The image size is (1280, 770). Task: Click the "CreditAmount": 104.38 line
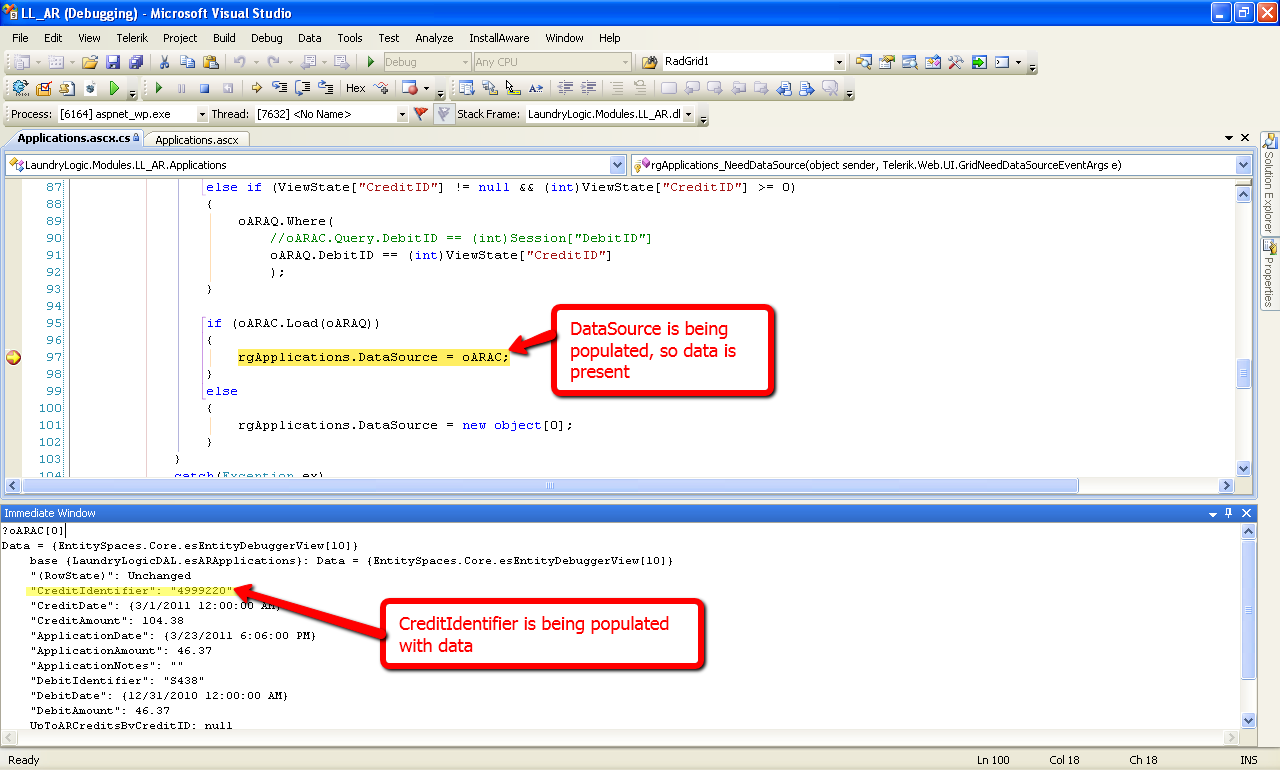[x=105, y=620]
